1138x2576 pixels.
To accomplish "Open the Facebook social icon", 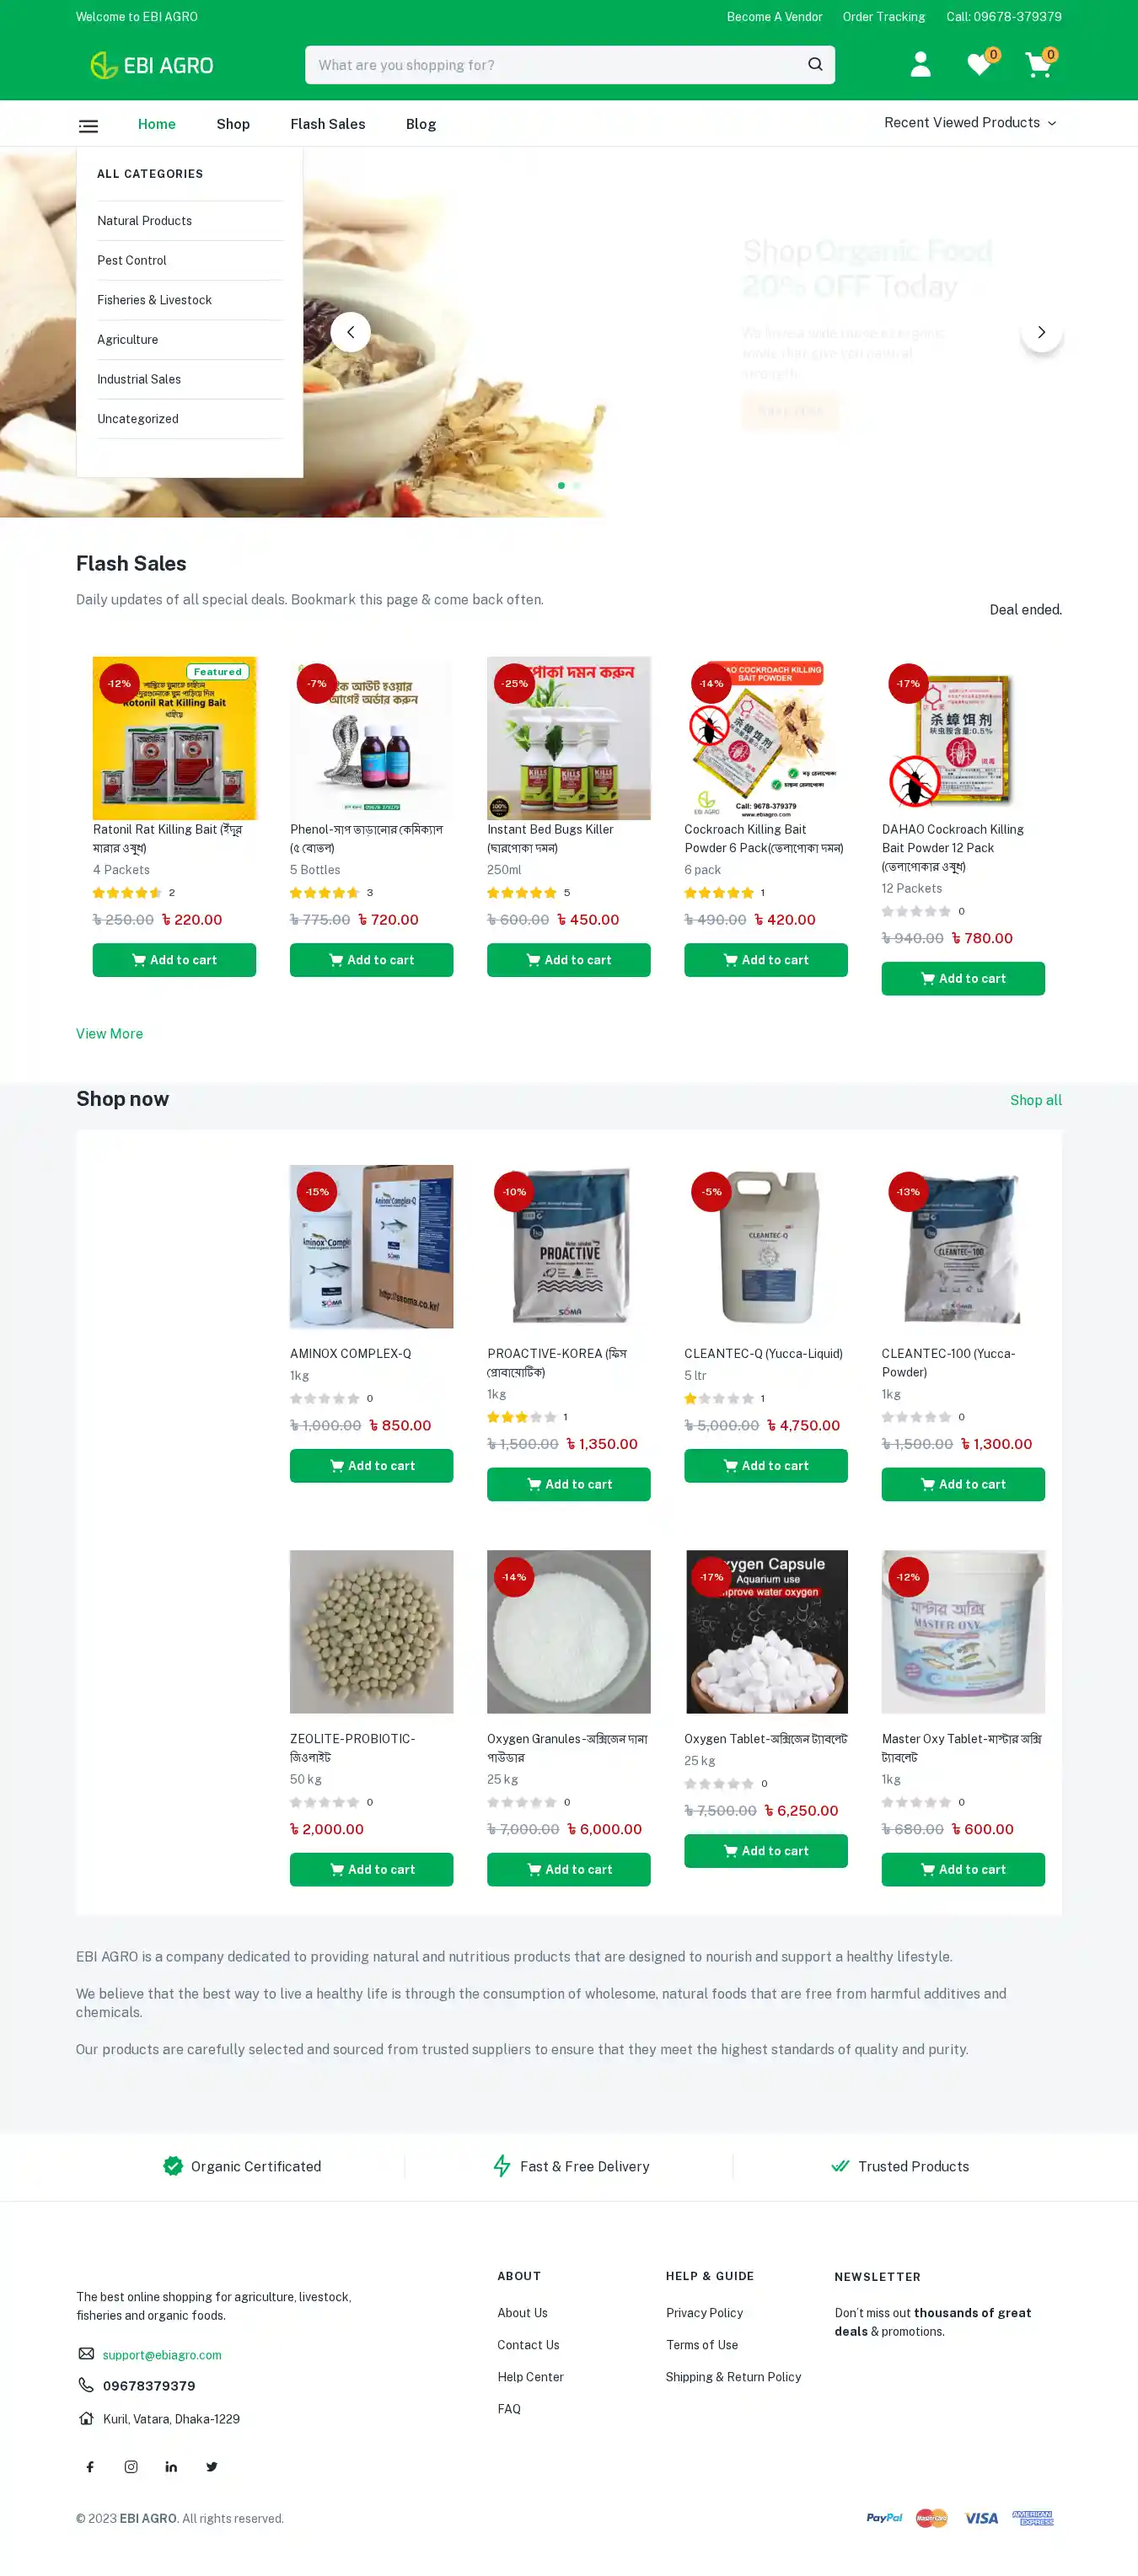I will [90, 2466].
